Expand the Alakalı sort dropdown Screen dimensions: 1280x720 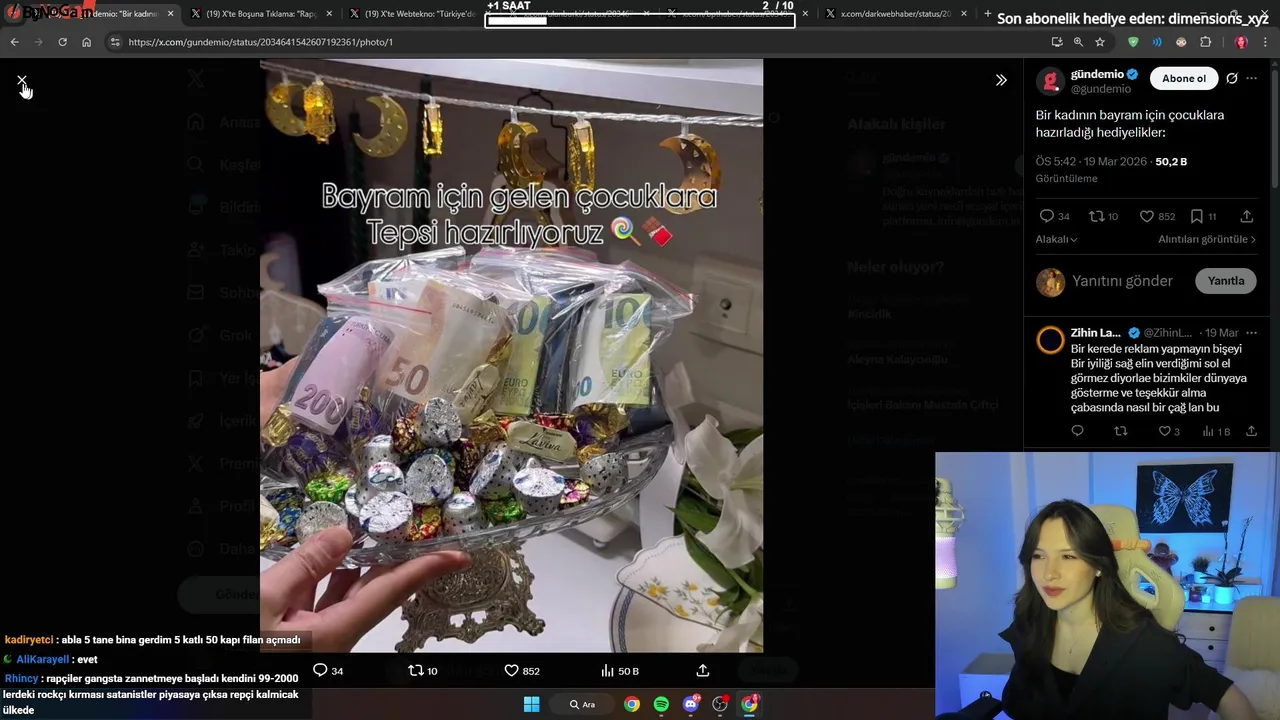1056,239
